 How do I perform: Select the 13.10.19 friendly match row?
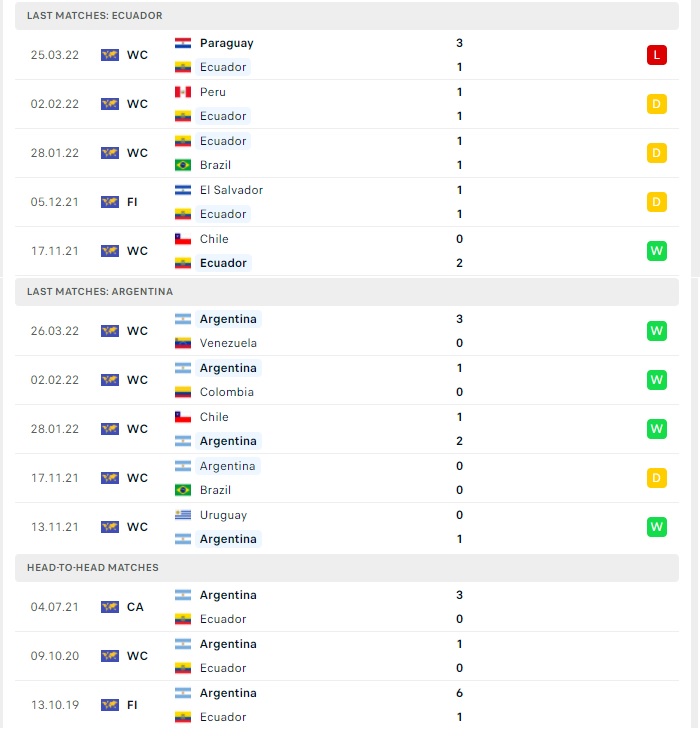347,705
